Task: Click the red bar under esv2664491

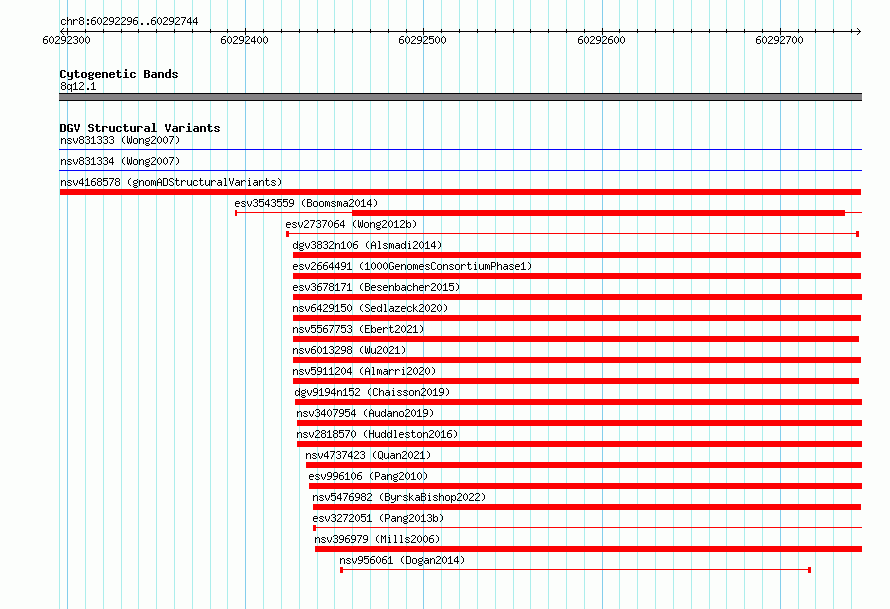Action: [x=577, y=276]
